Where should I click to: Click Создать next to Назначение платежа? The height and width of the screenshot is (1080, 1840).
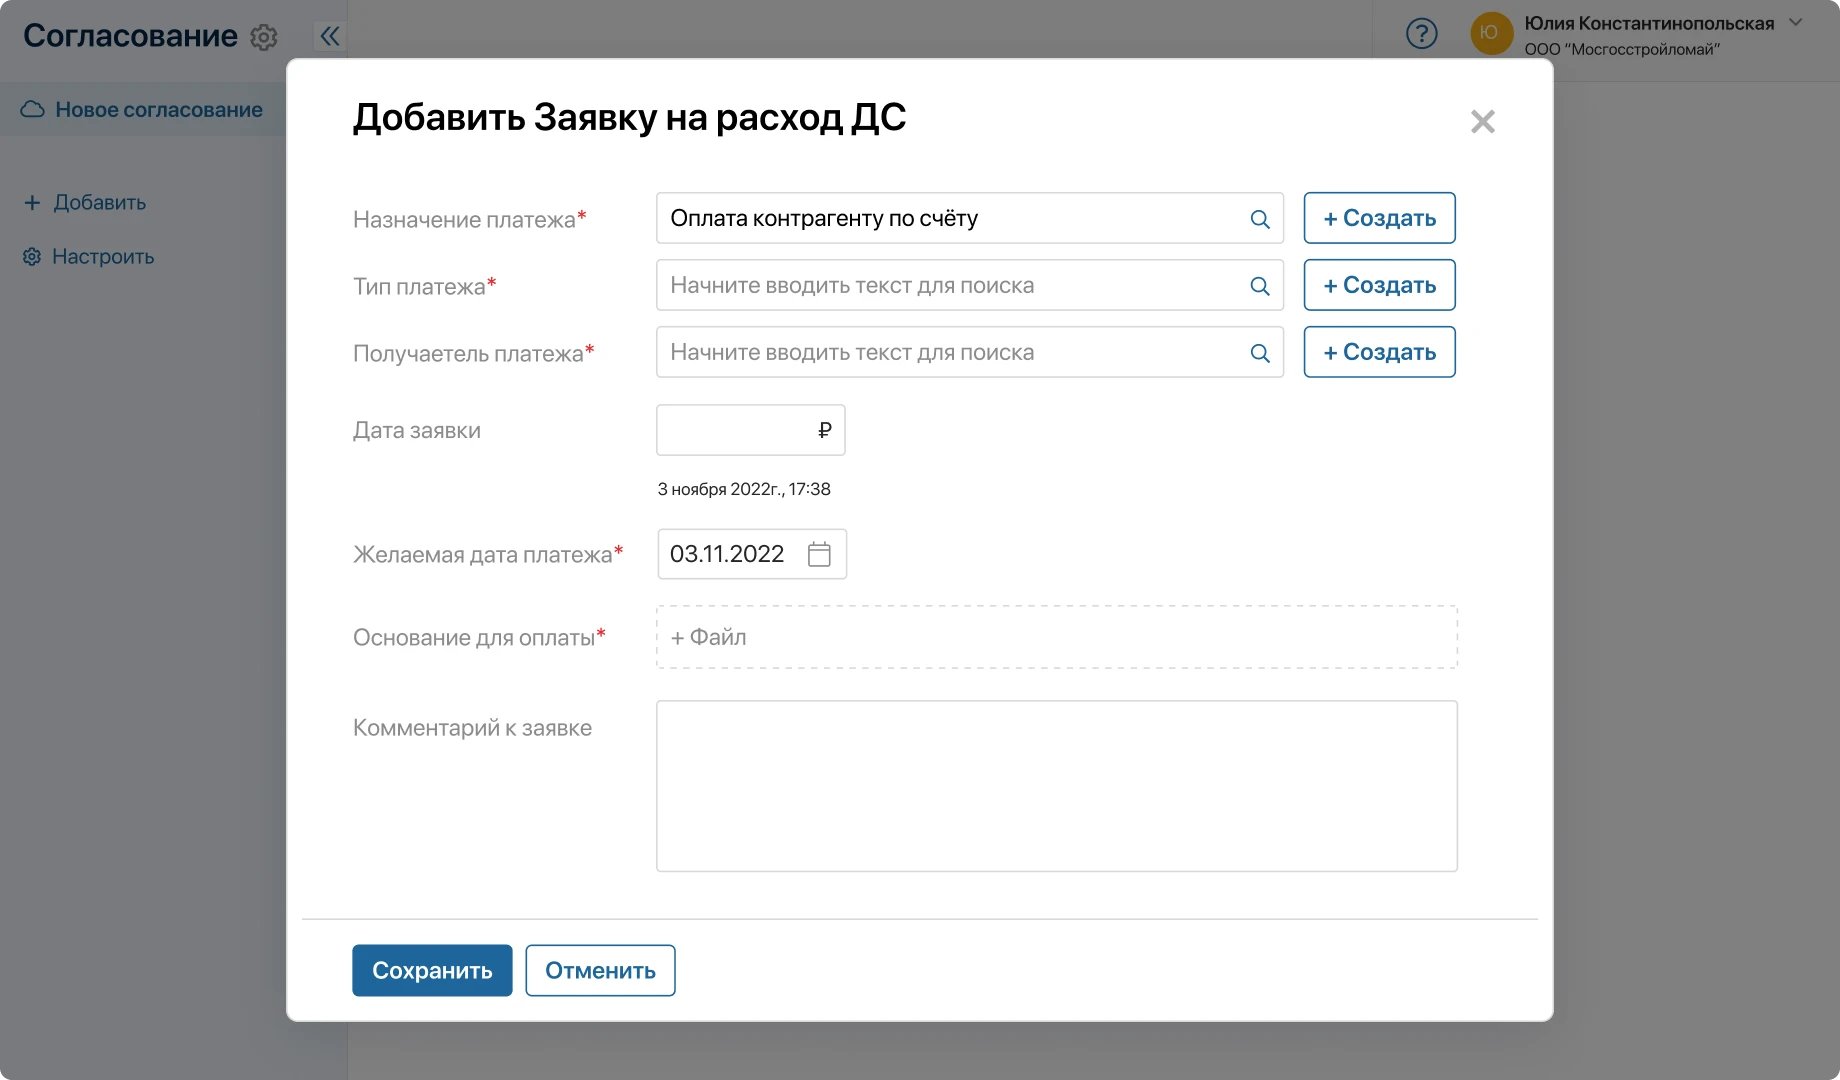click(x=1379, y=218)
